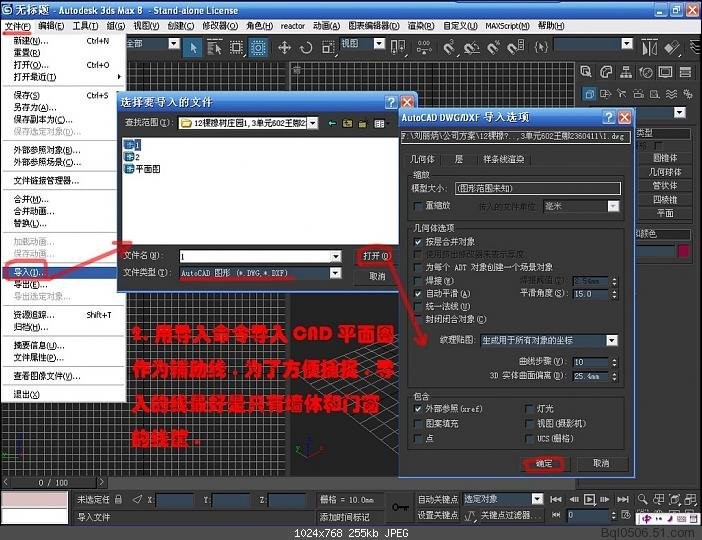Open the Create command panel tab
702x540 pixels.
pyautogui.click(x=586, y=72)
